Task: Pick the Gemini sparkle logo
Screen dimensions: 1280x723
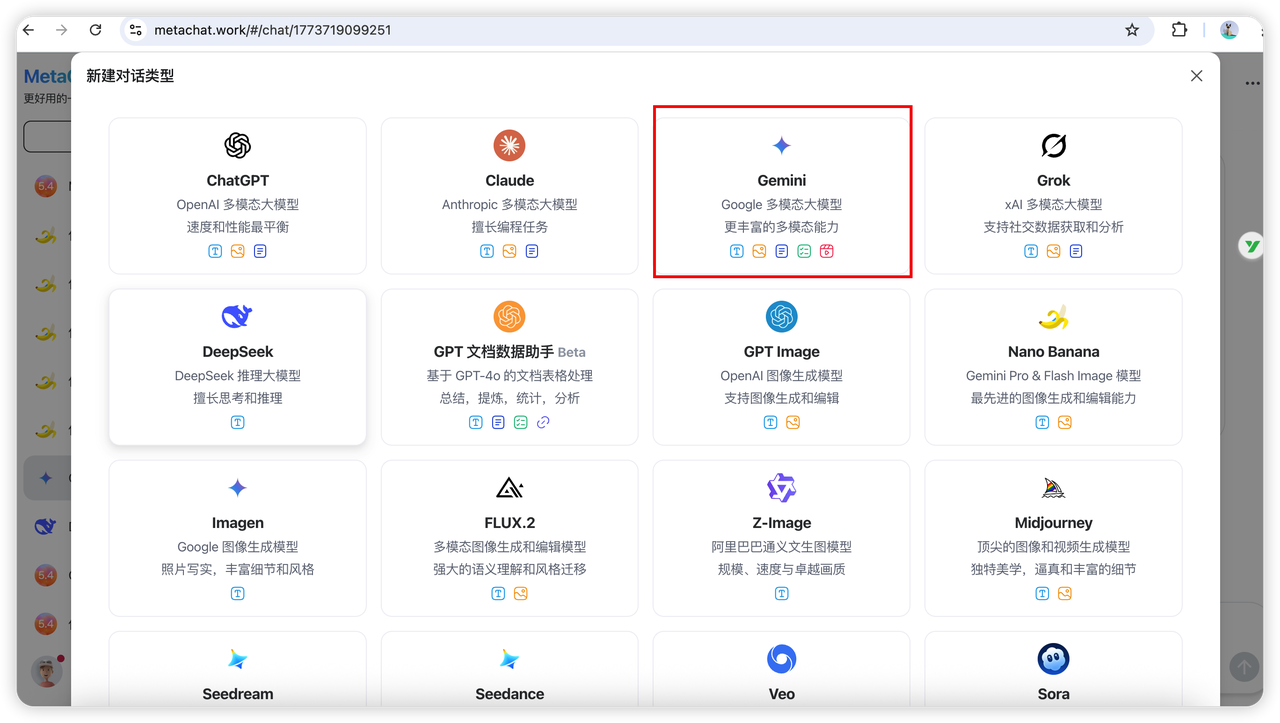Action: click(782, 146)
